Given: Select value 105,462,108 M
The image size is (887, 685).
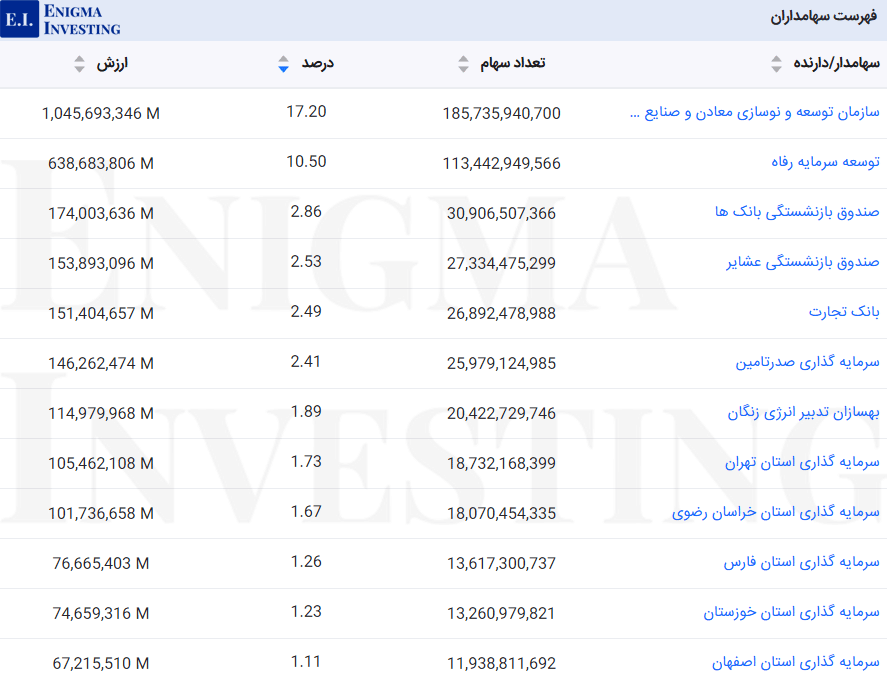Looking at the screenshot, I should (101, 463).
